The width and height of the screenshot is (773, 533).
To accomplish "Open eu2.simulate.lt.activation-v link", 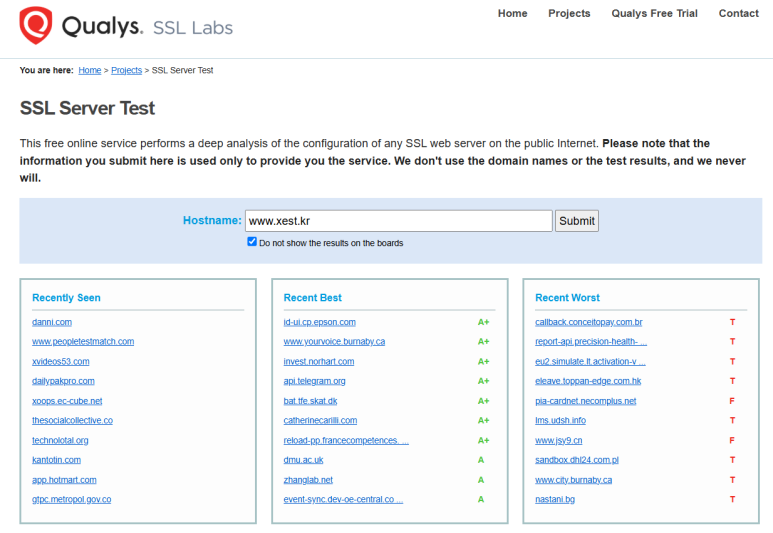I will [590, 361].
